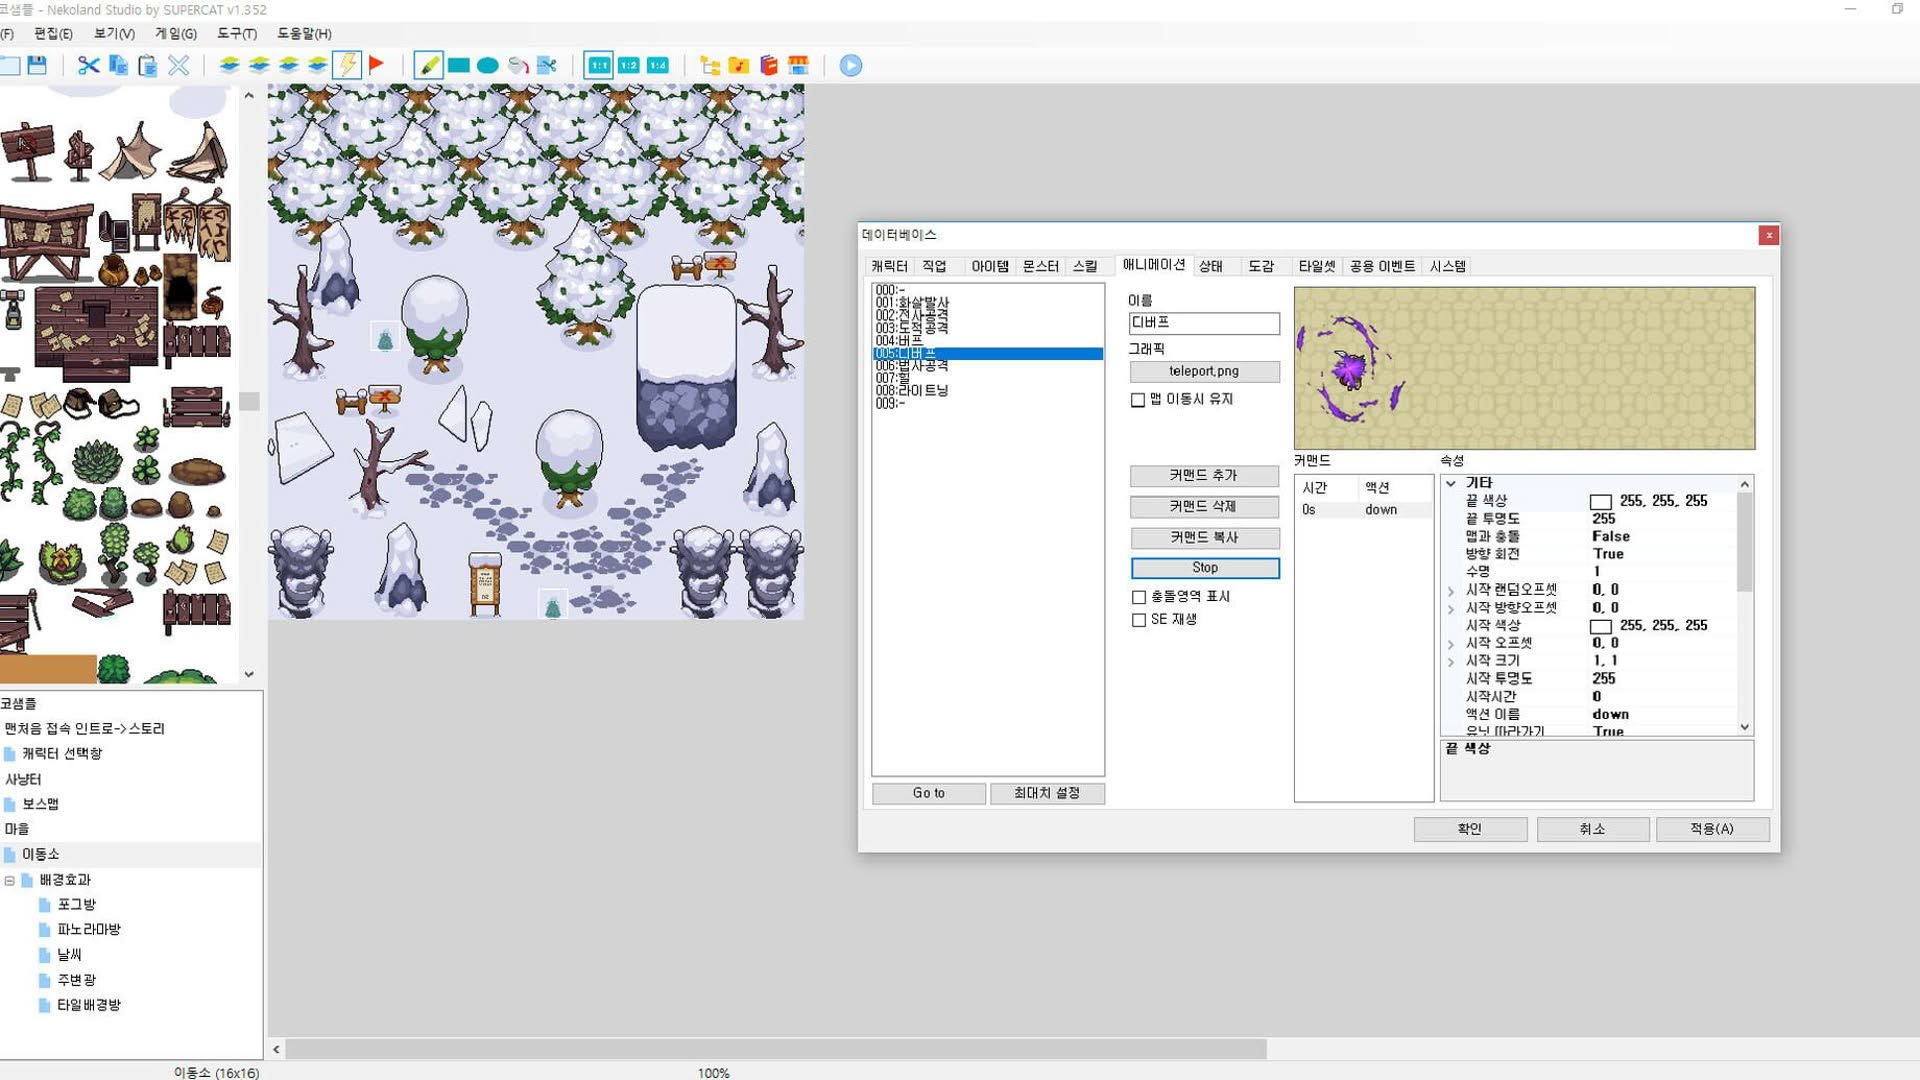Select the first layer icon in toolbar
The height and width of the screenshot is (1080, 1920).
[229, 65]
